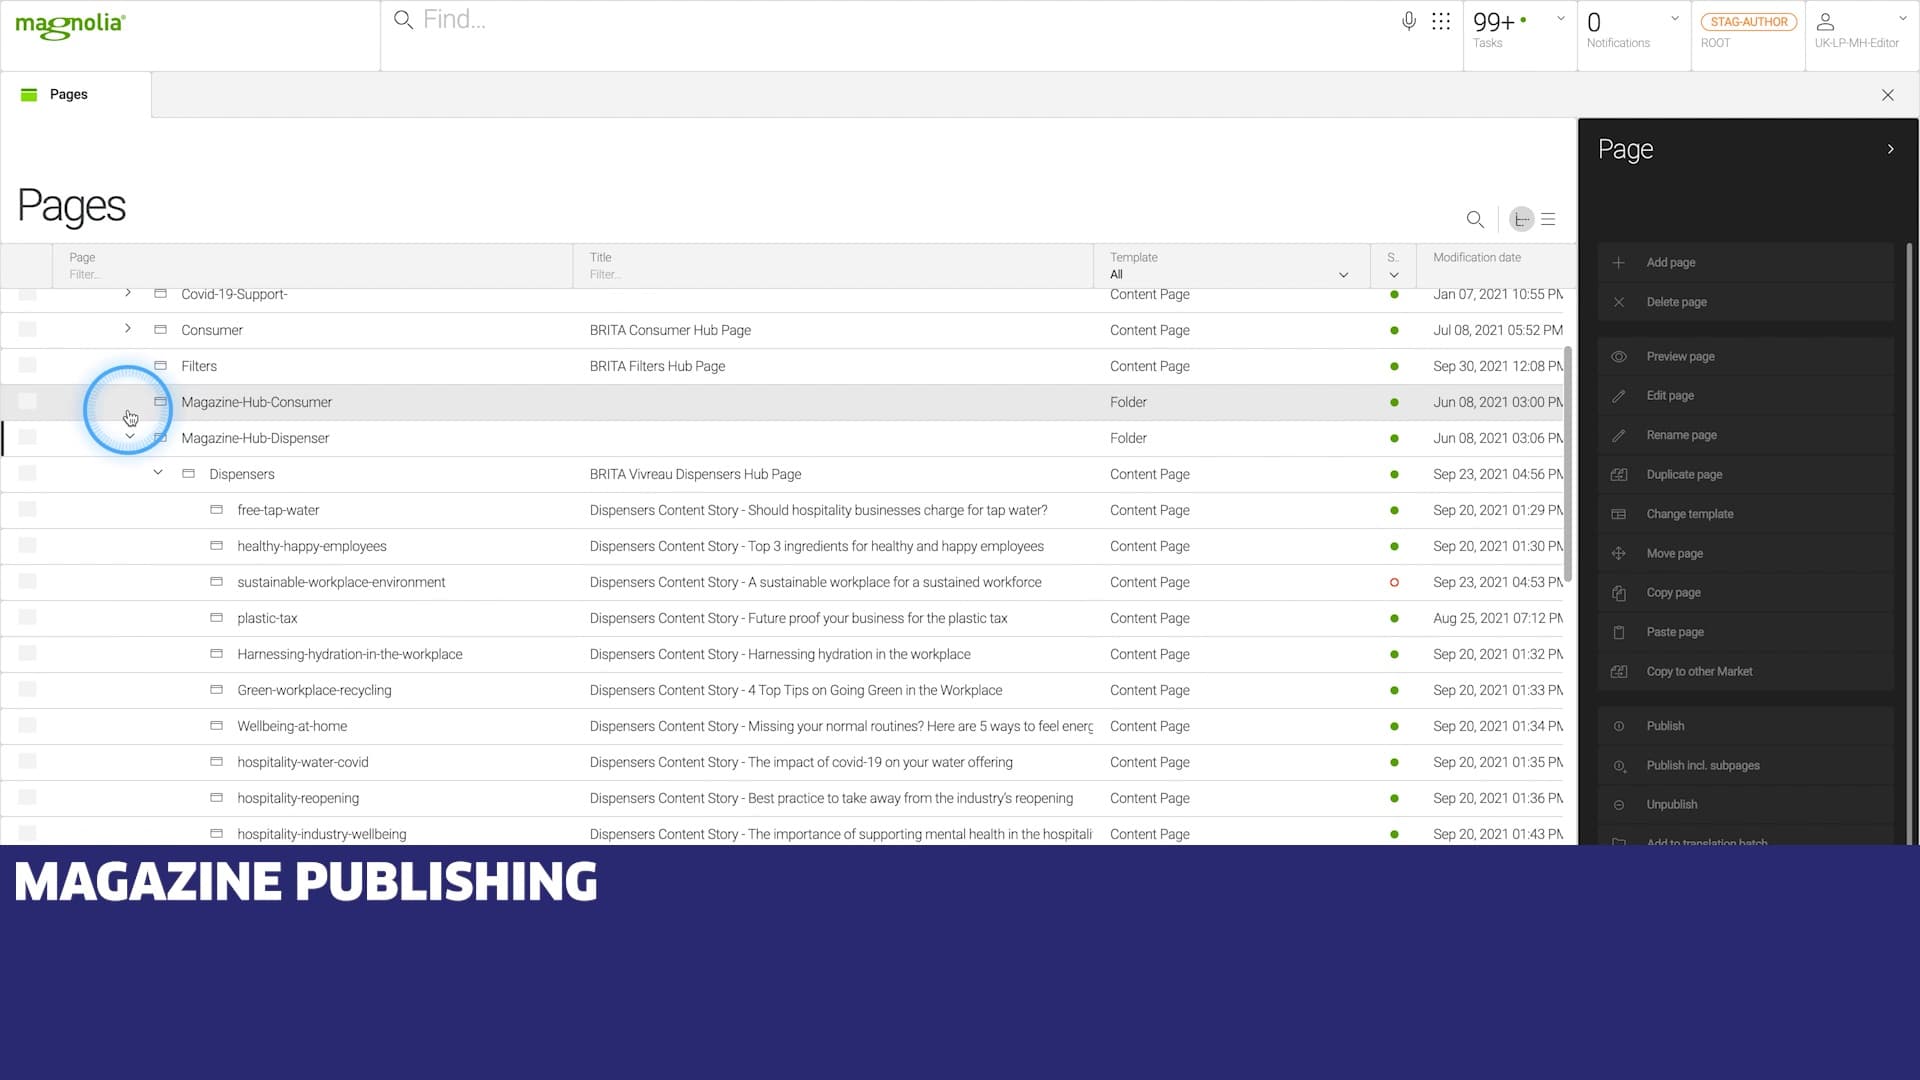This screenshot has height=1080, width=1920.
Task: Click the Publish icon
Action: click(1619, 726)
